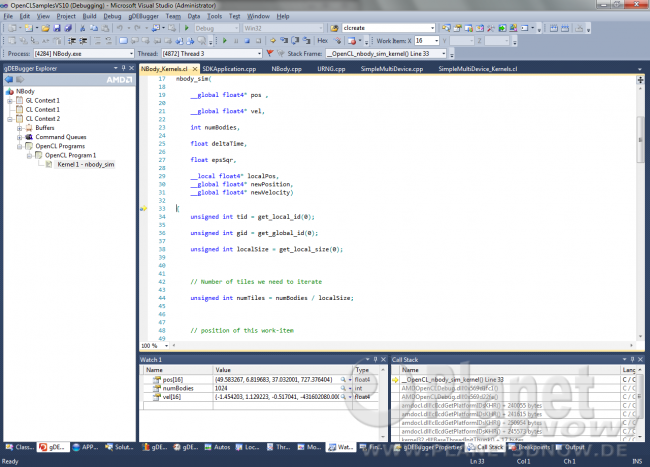Open the Output bottom tab
Image resolution: width=650 pixels, height=467 pixels.
point(570,447)
